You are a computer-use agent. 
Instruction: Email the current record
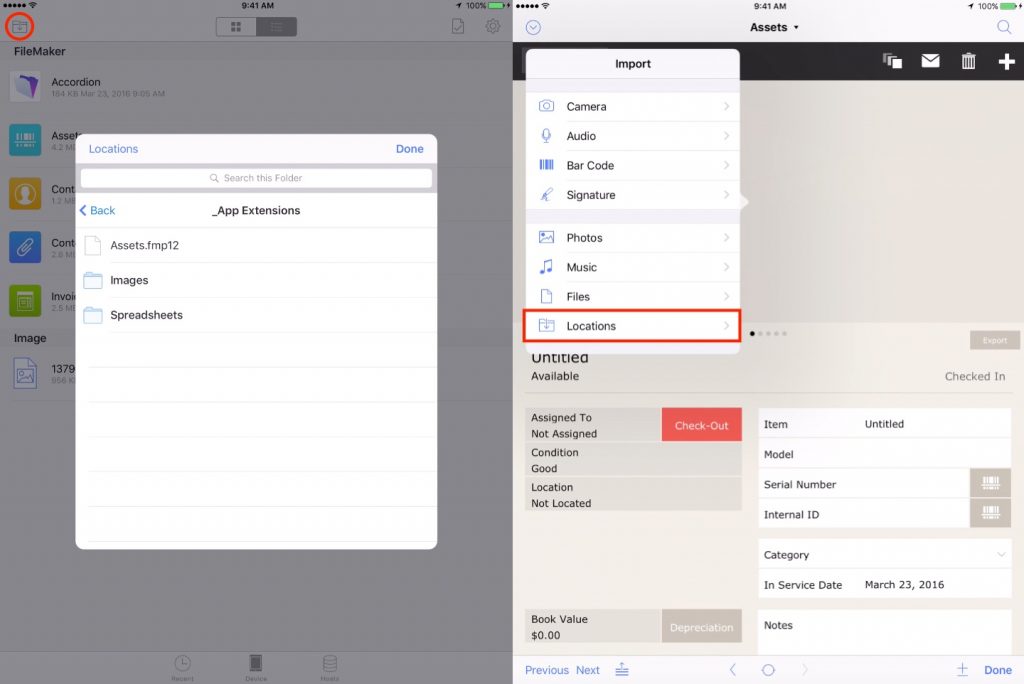pyautogui.click(x=930, y=61)
